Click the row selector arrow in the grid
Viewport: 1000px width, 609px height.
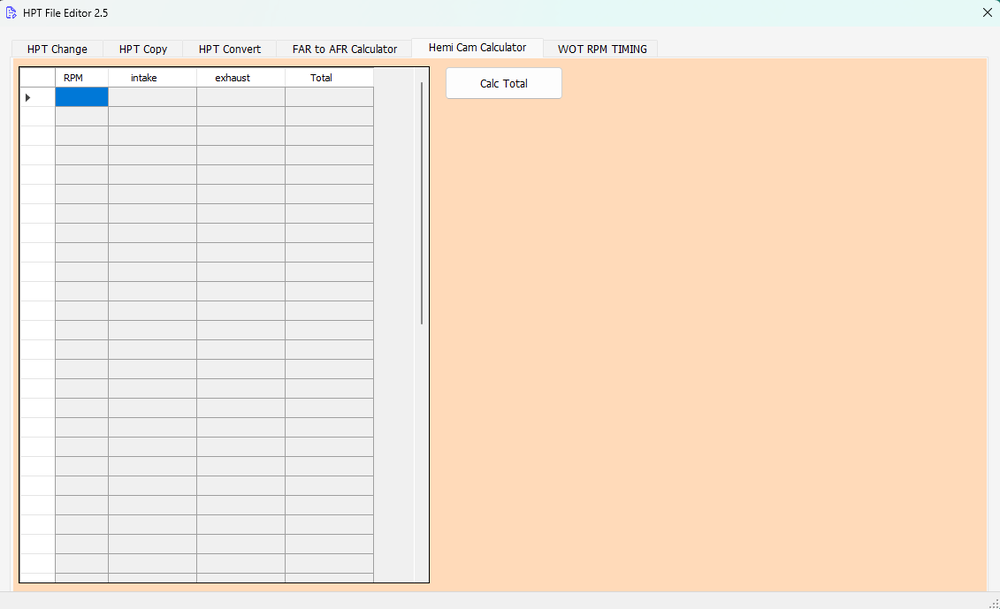click(x=29, y=97)
